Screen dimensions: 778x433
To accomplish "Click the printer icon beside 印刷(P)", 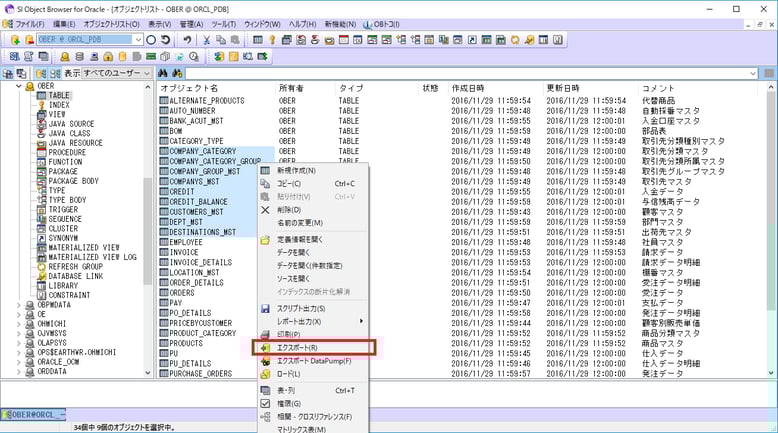I will [265, 334].
